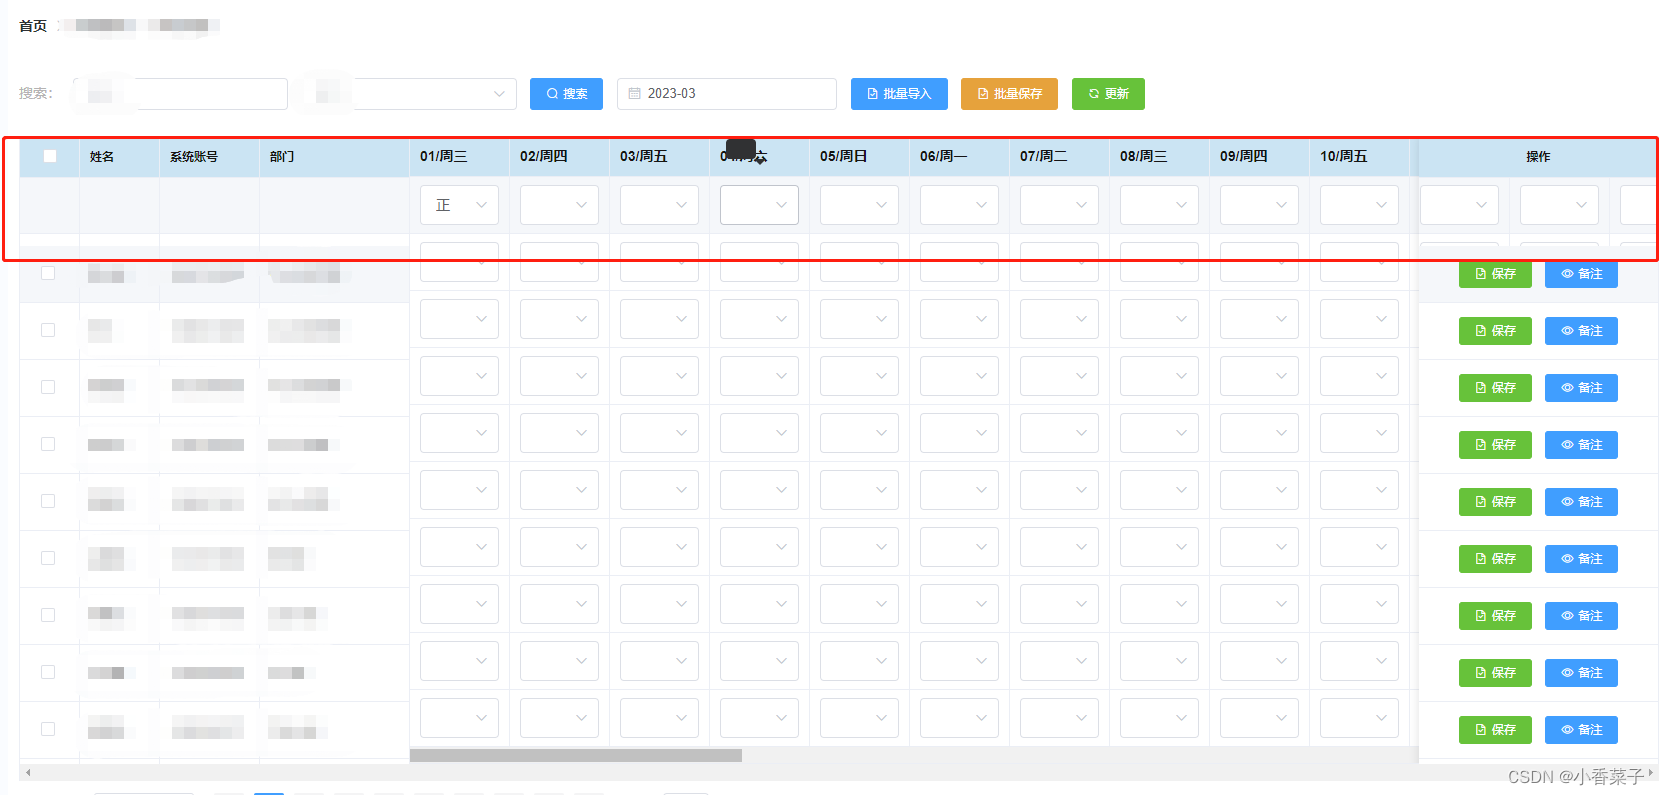Tick the checkbox of the seventh data row
This screenshot has width=1660, height=795.
point(48,615)
